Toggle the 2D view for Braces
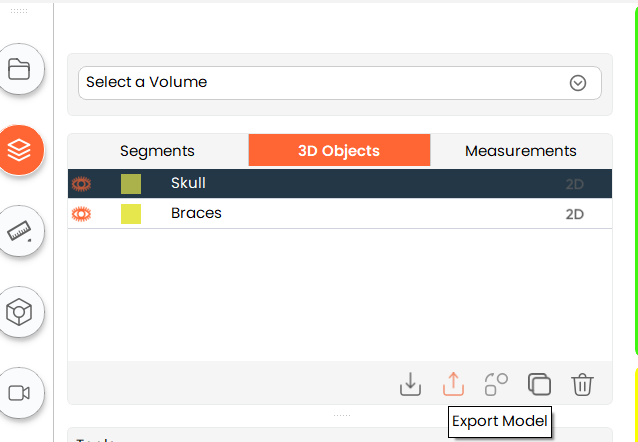 (x=574, y=214)
